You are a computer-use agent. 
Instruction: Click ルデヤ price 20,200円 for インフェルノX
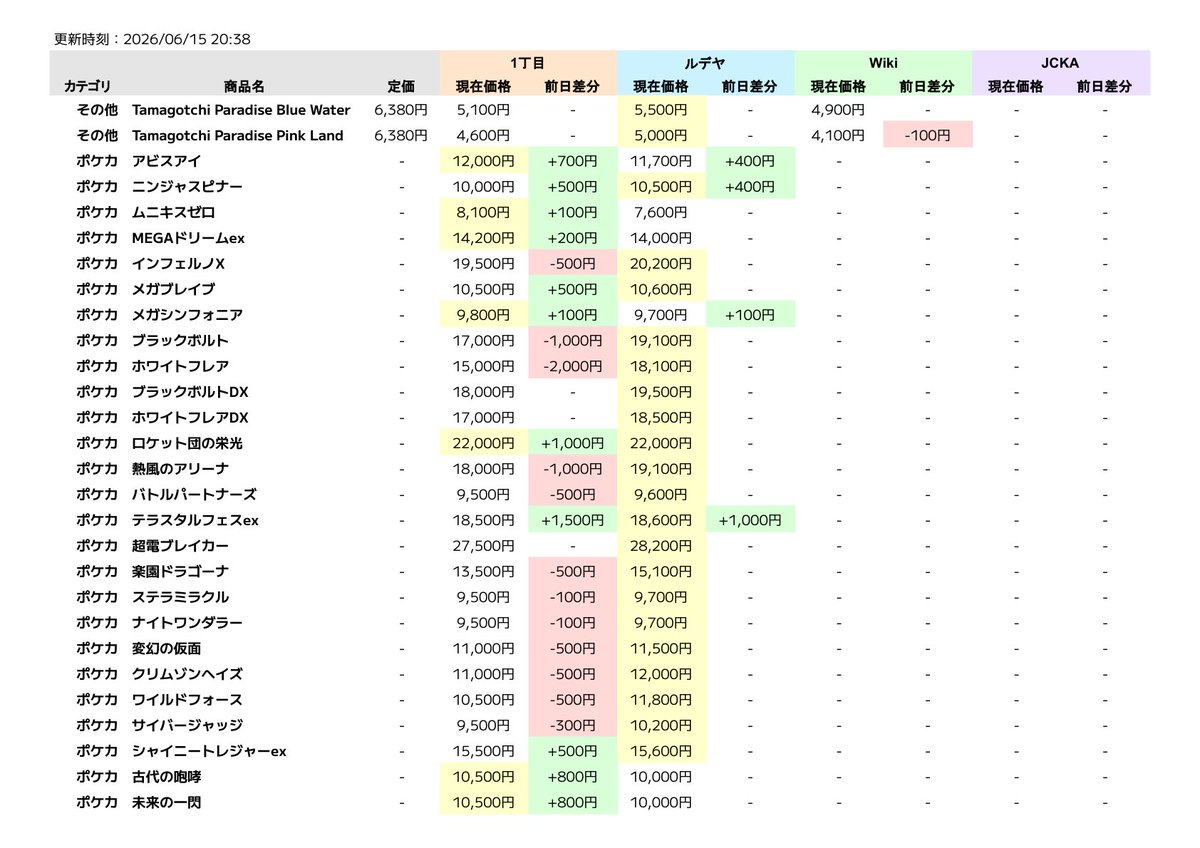pos(661,264)
